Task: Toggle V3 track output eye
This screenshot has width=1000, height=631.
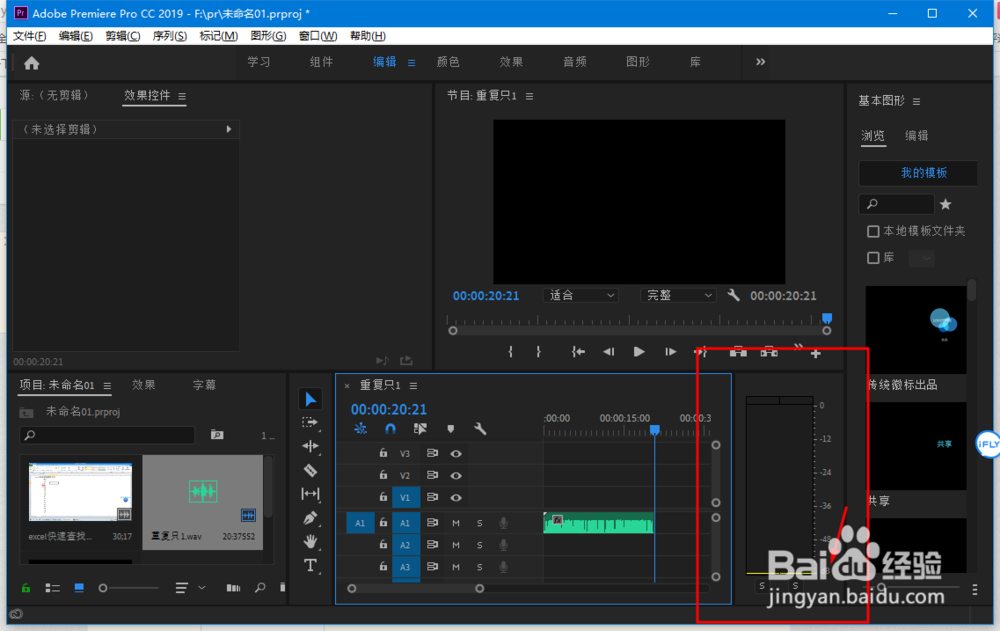Action: click(456, 454)
